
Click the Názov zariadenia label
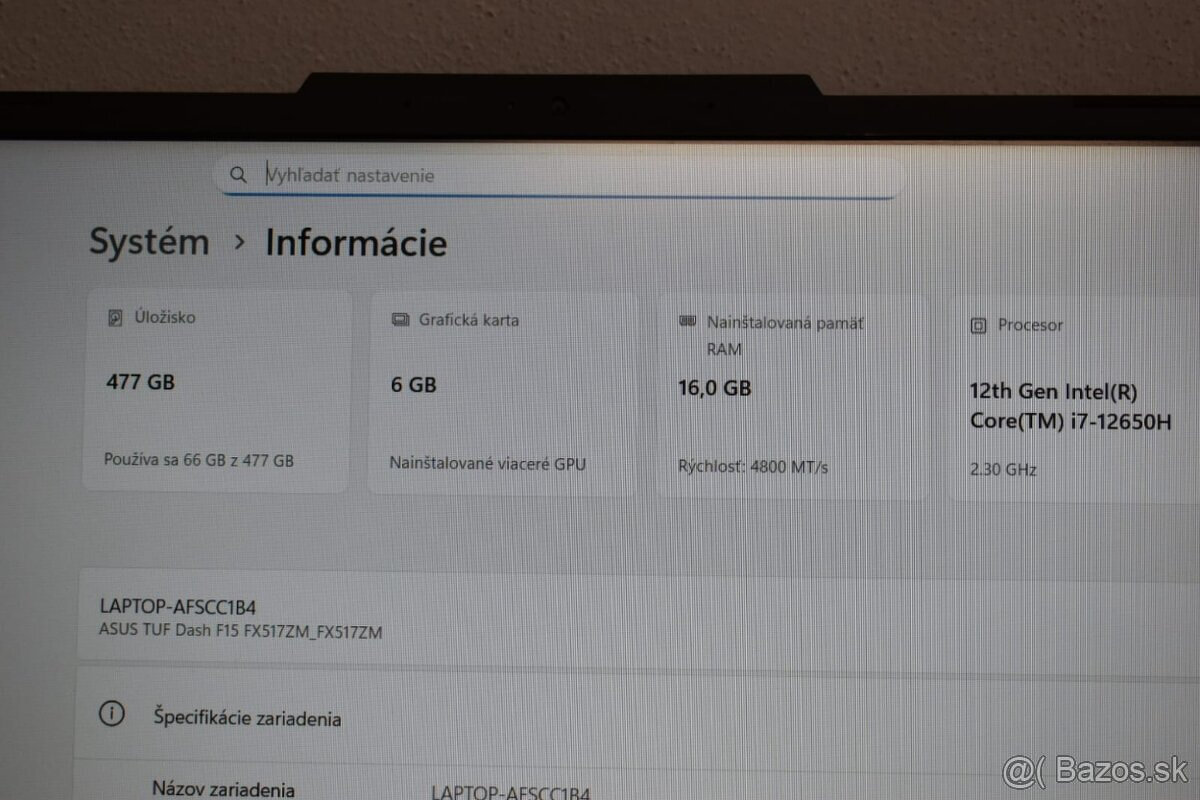coord(223,788)
